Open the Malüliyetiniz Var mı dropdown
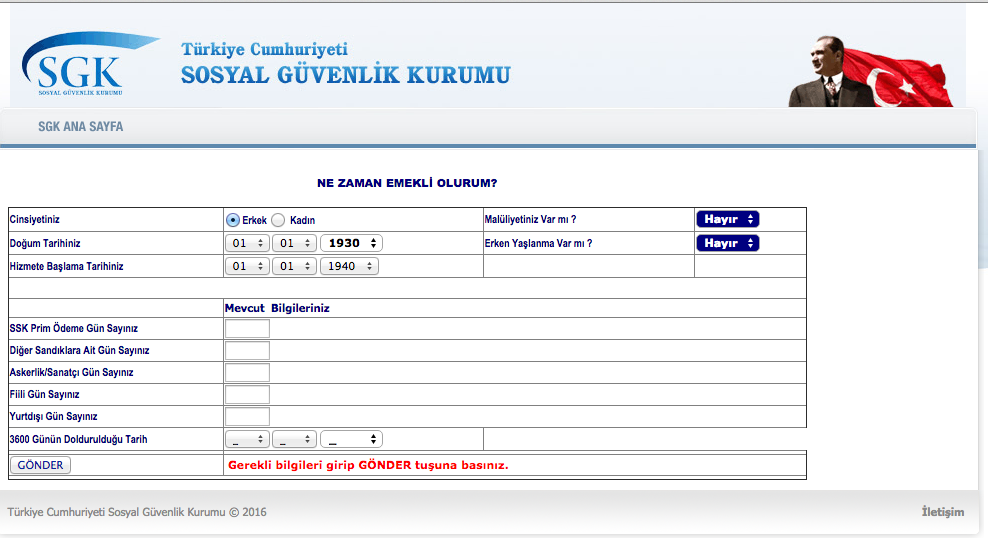 coord(727,219)
